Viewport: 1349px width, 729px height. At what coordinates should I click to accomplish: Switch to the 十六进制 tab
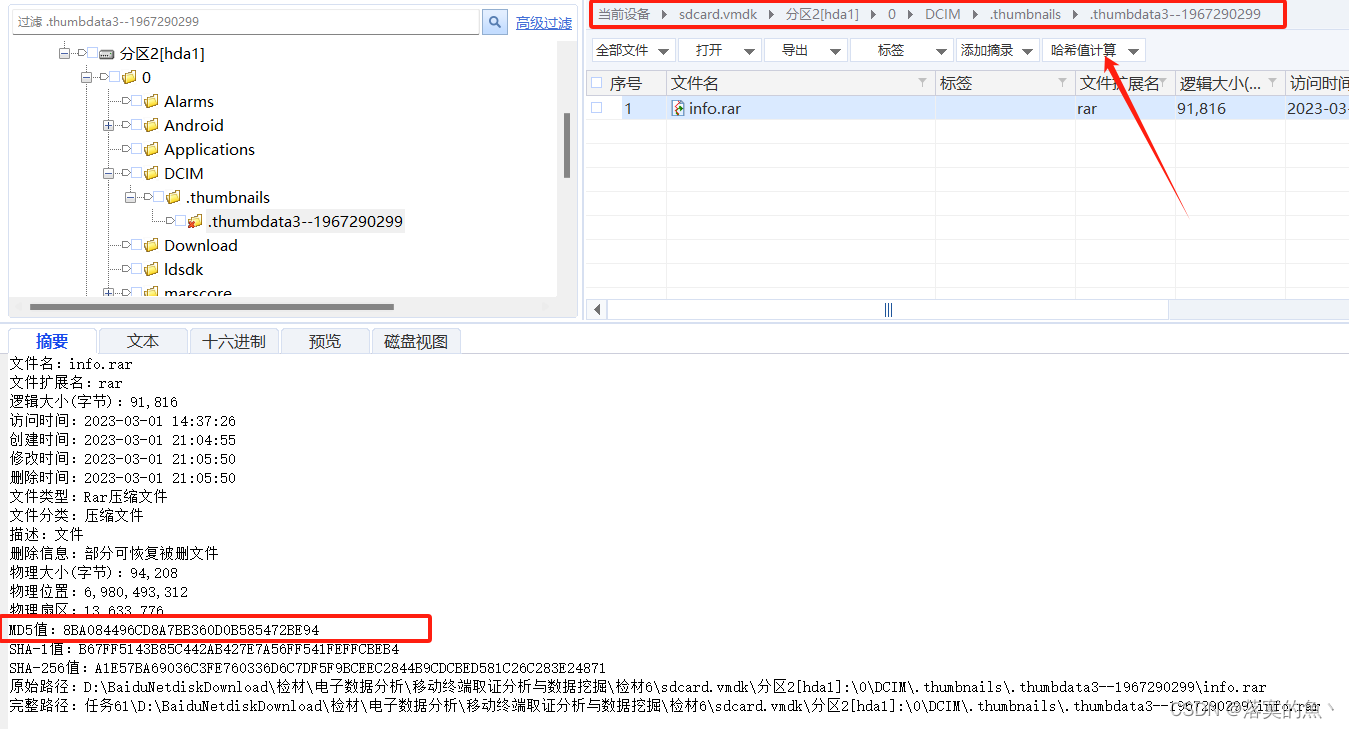tap(234, 341)
